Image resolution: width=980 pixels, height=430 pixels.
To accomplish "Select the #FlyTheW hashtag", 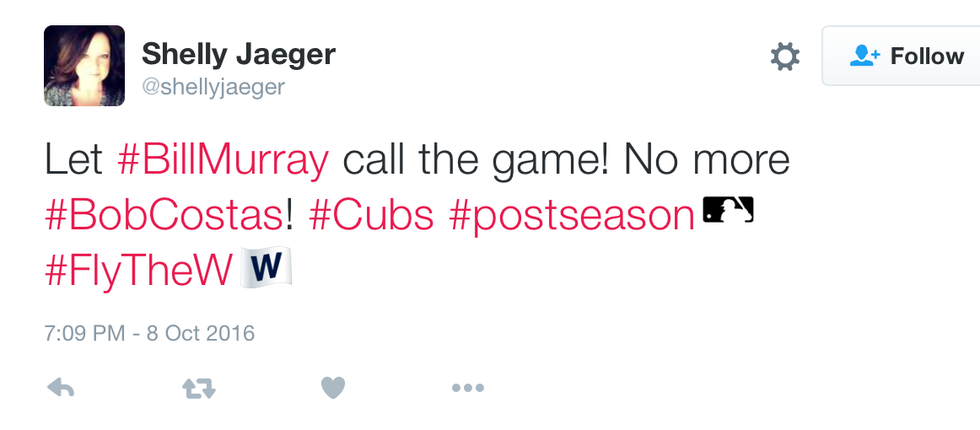I will tap(139, 269).
